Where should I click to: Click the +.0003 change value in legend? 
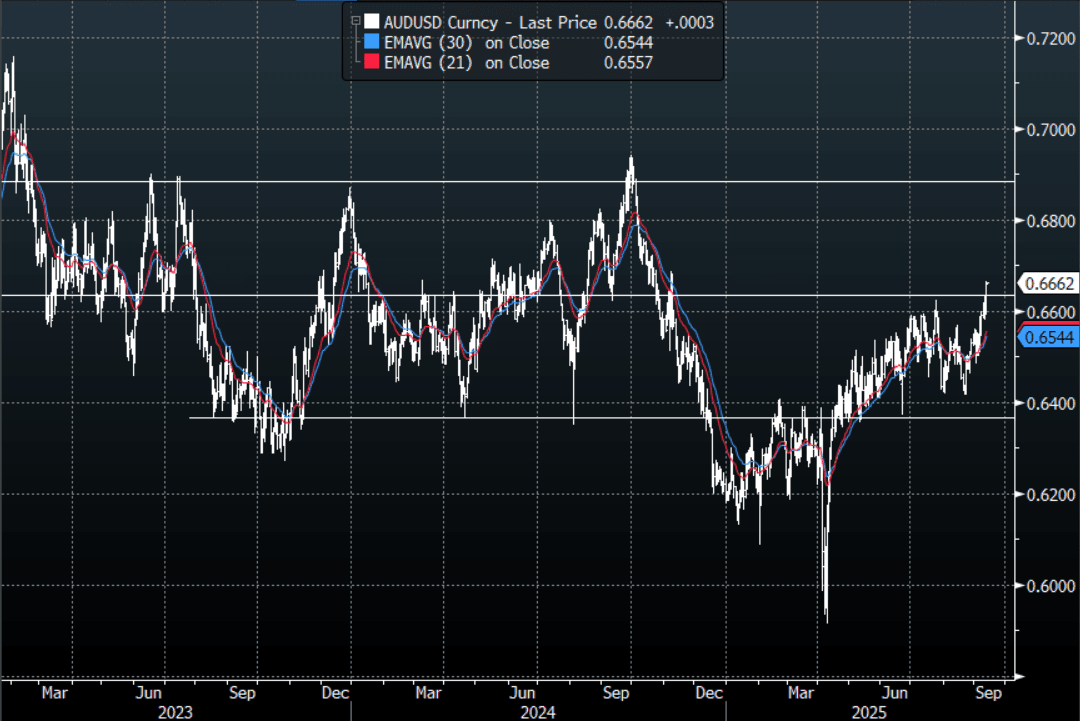691,22
